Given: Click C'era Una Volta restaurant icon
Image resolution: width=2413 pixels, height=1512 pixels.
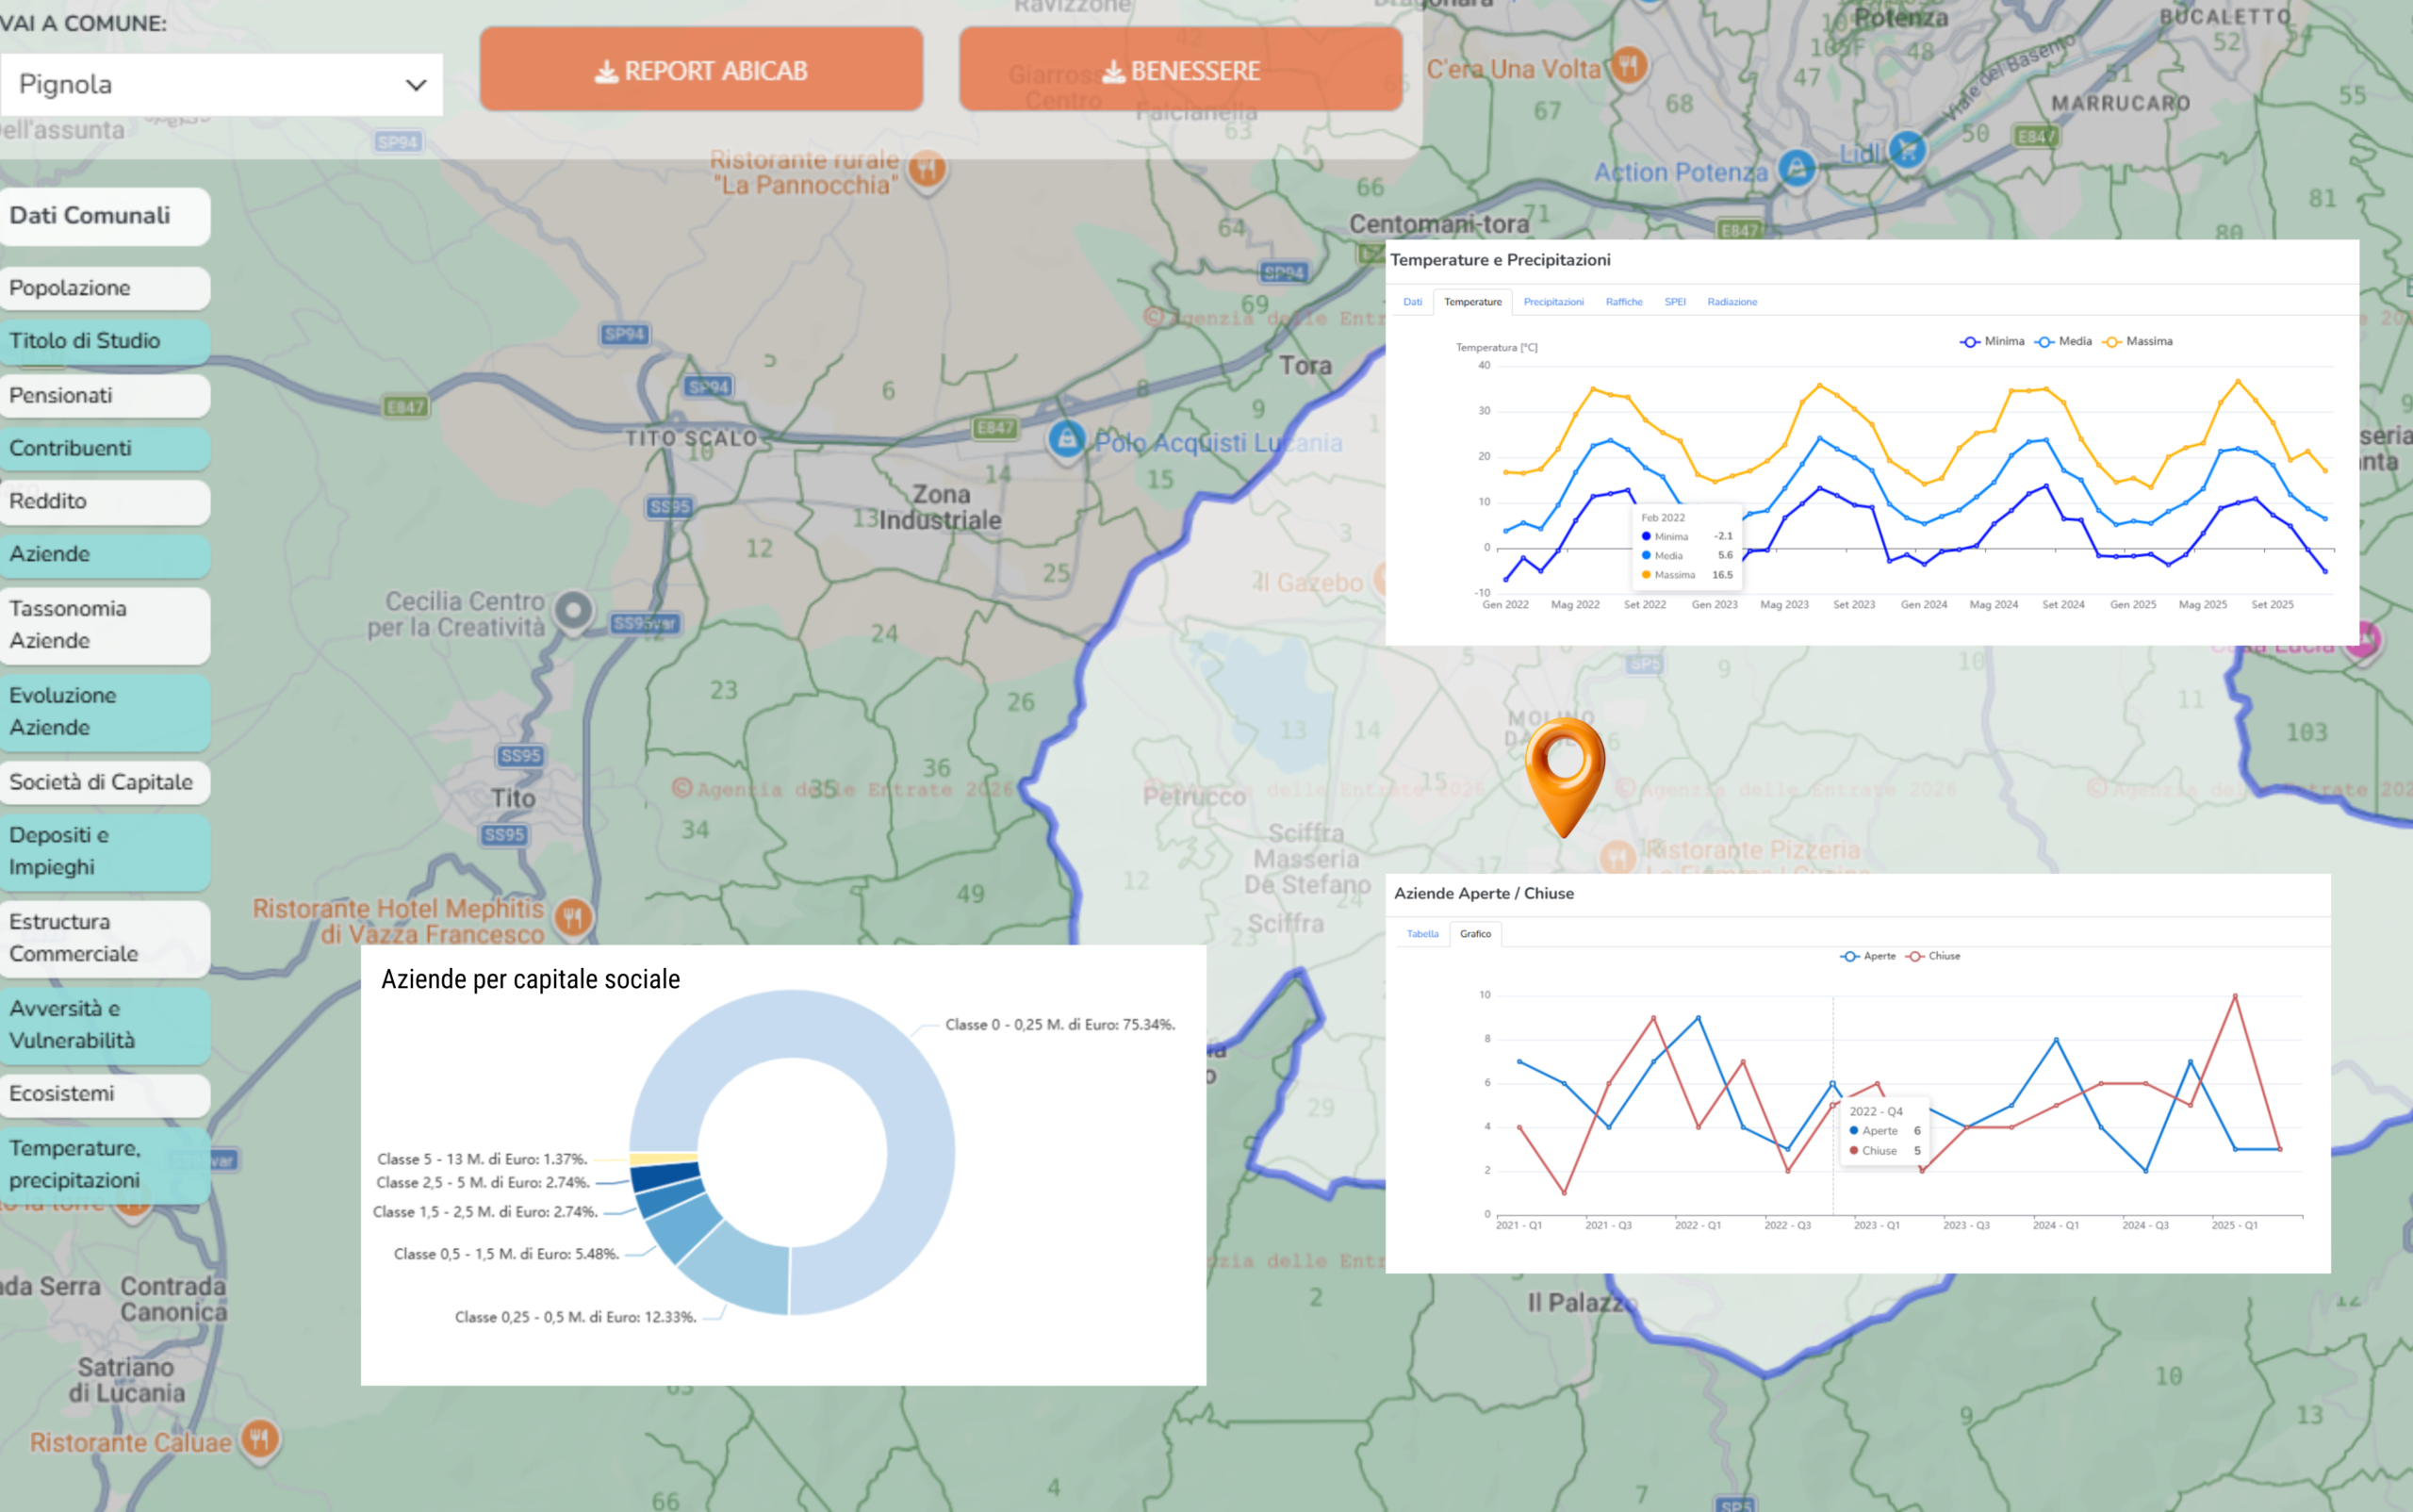Looking at the screenshot, I should (1629, 66).
